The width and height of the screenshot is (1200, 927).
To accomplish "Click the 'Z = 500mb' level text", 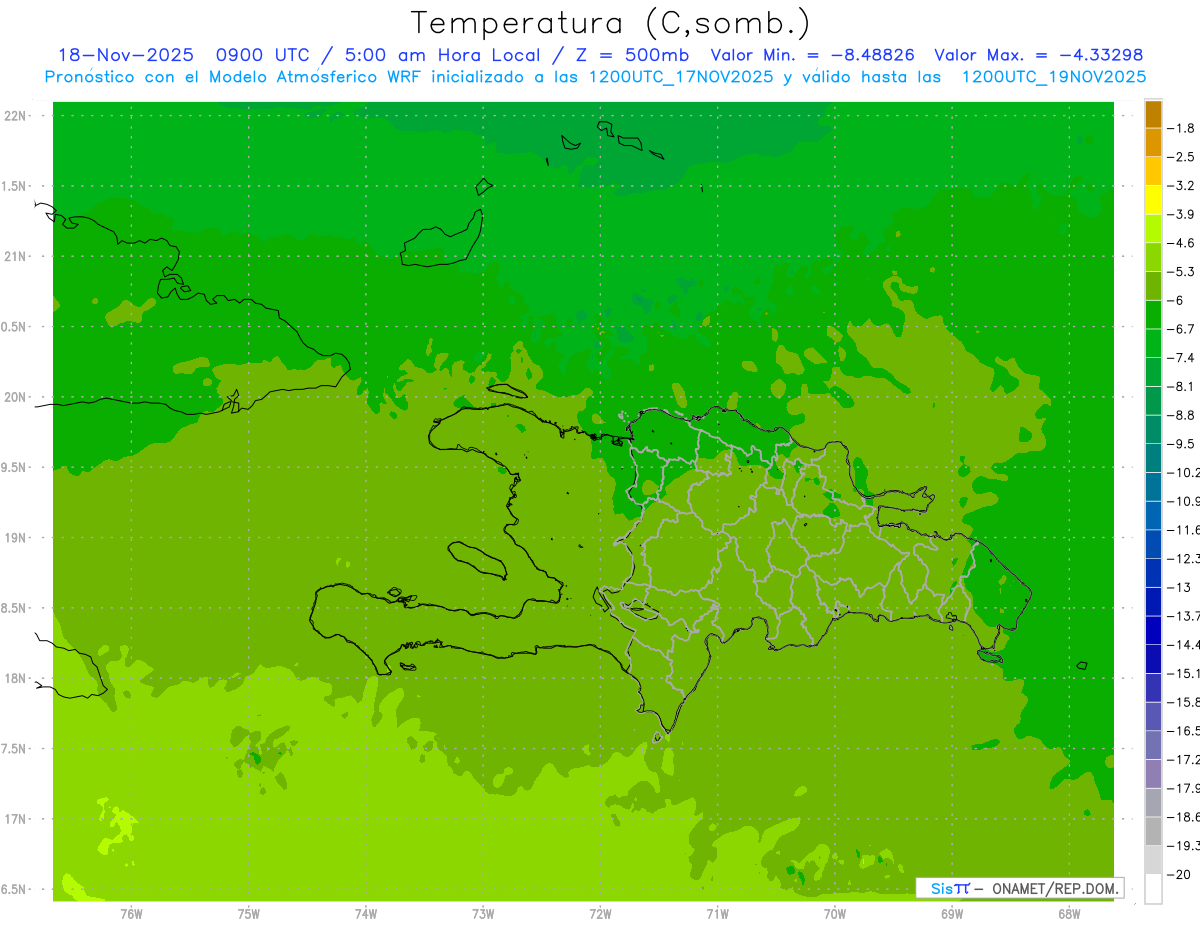I will pyautogui.click(x=630, y=55).
